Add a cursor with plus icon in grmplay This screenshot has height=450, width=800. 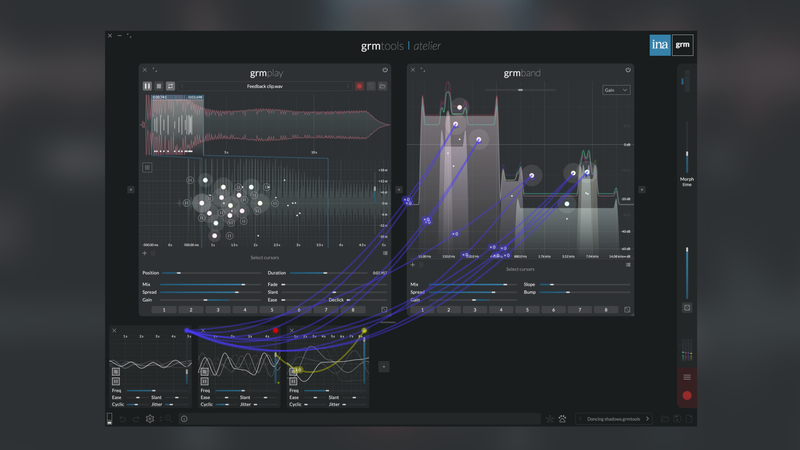click(145, 254)
